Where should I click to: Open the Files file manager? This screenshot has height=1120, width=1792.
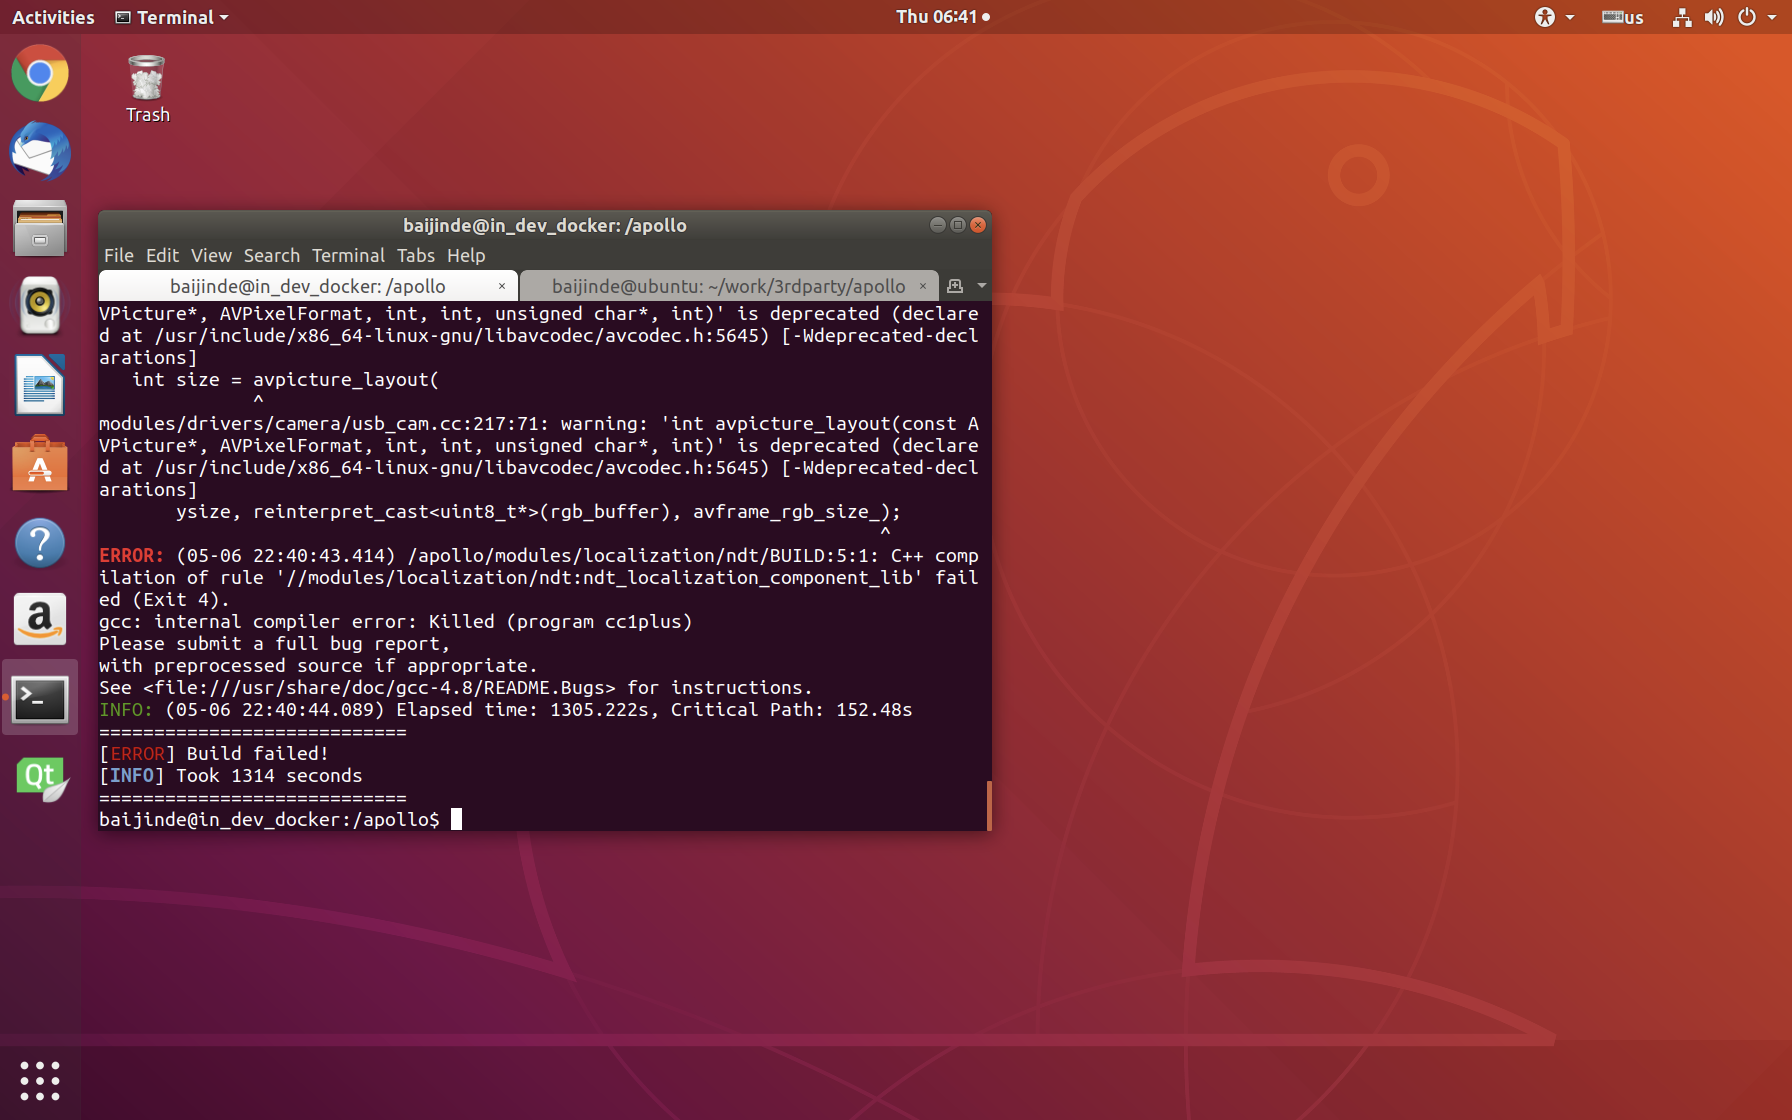point(40,228)
